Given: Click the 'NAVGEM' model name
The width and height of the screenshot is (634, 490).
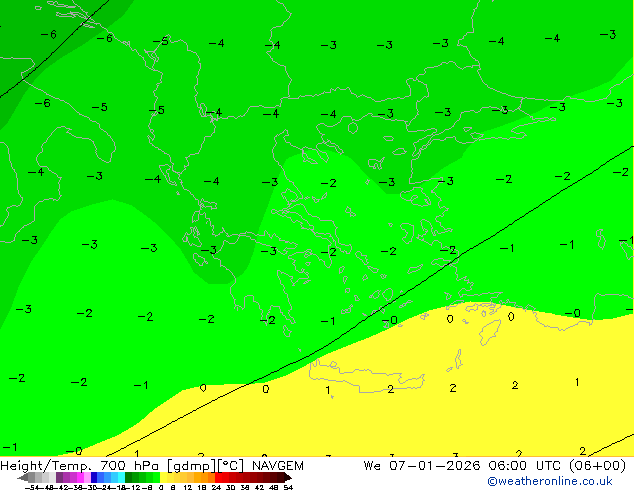Looking at the screenshot, I should tap(277, 466).
